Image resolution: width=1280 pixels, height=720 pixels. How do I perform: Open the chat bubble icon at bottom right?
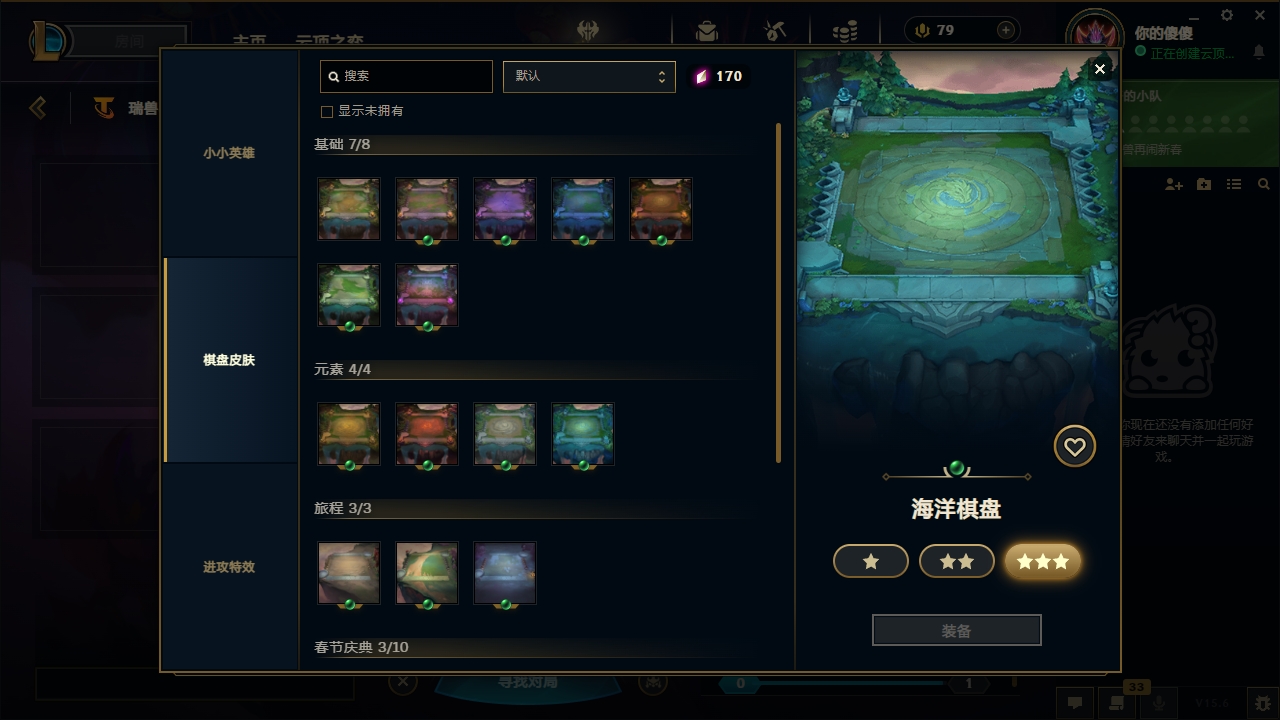coord(1075,703)
